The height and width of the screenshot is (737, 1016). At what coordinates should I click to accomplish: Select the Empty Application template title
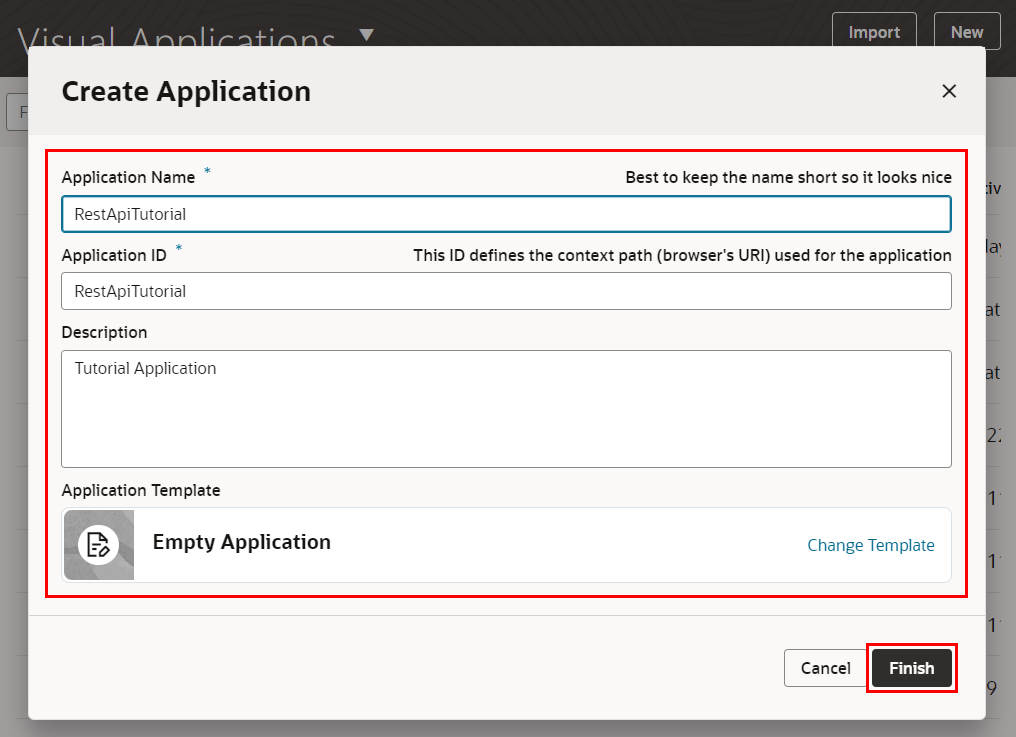click(241, 542)
